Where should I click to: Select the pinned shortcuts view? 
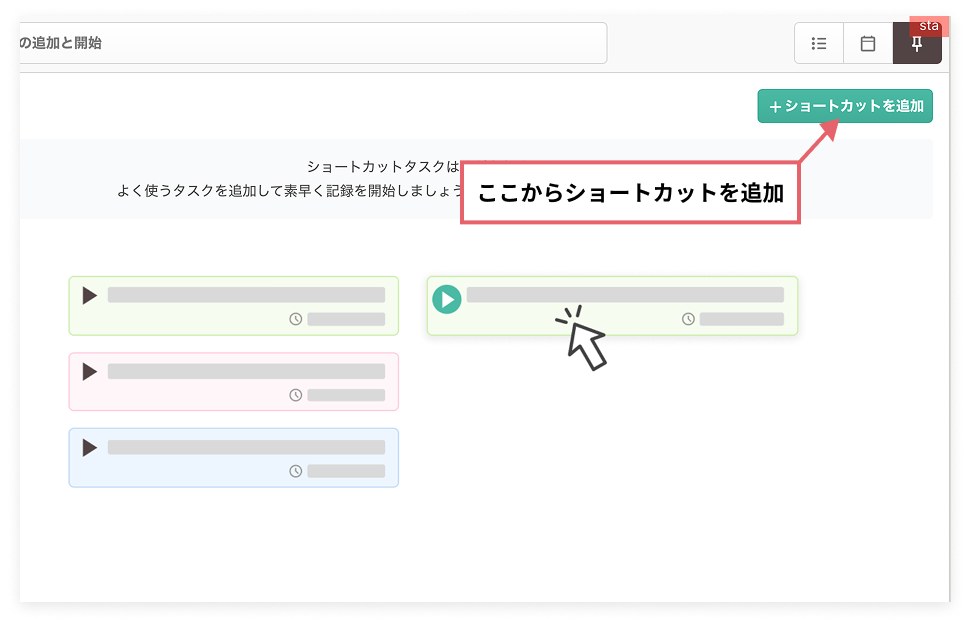coord(917,45)
